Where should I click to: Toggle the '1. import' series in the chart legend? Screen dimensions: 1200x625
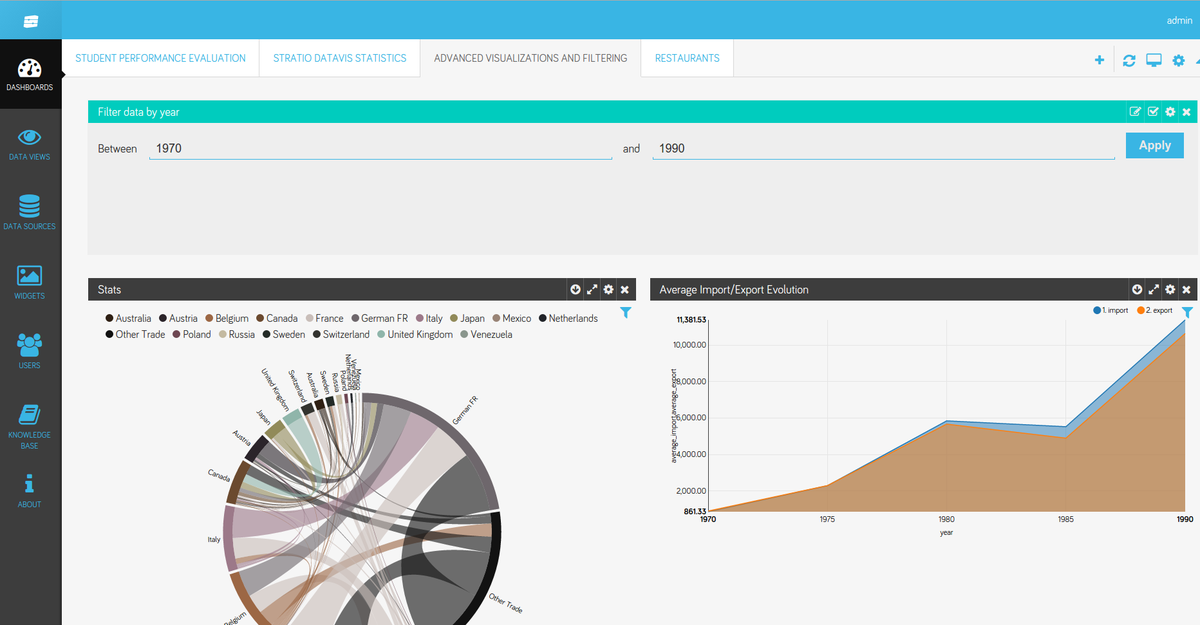(x=1110, y=311)
